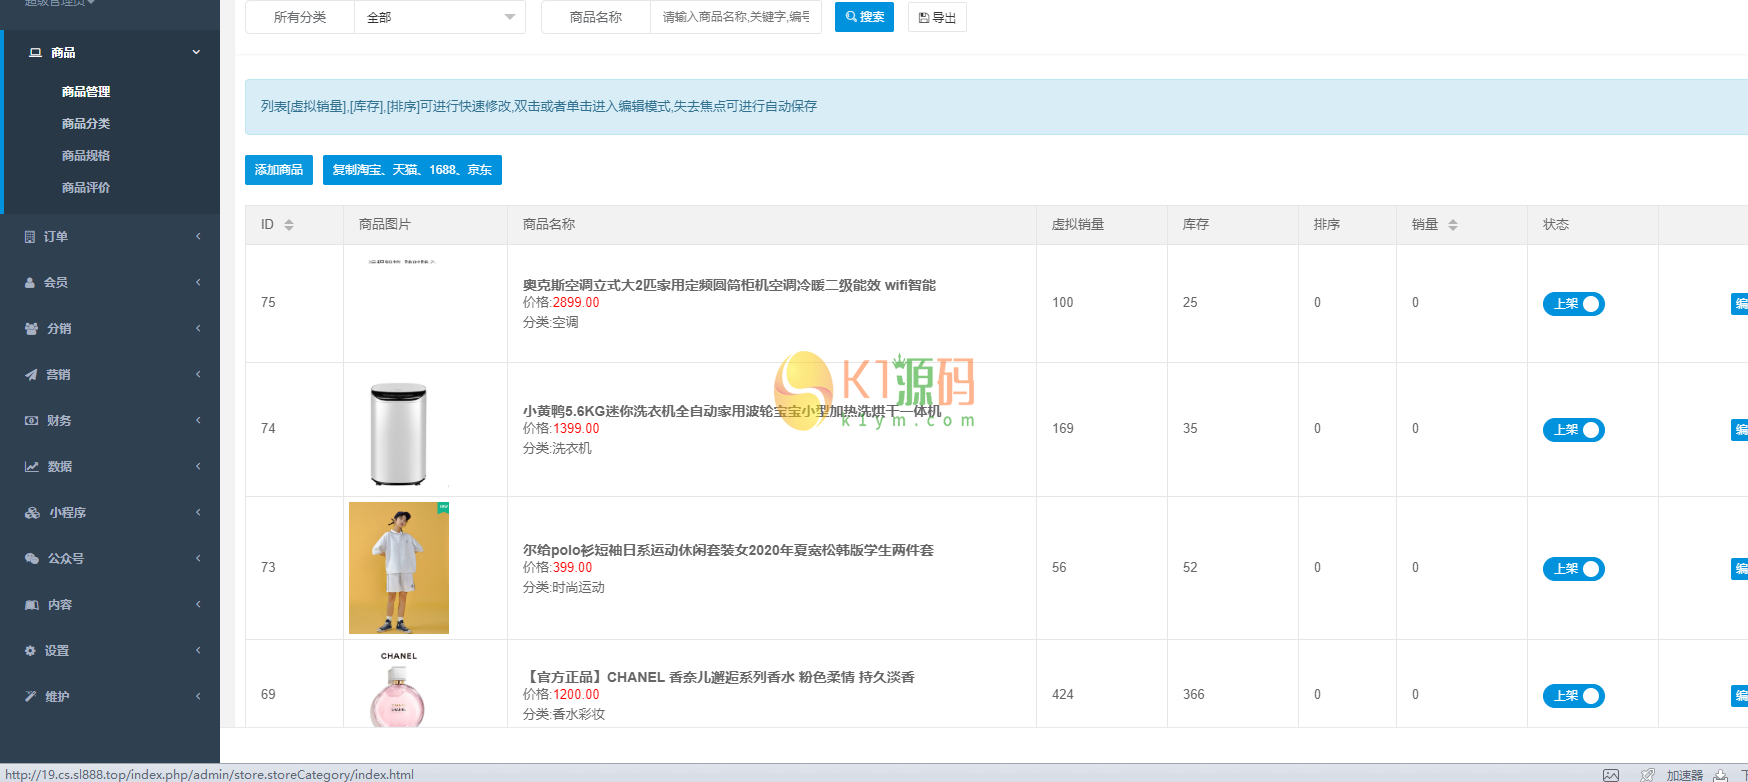Screen dimensions: 1748x782
Task: Toggle the 上架 switch for product 73
Action: click(1574, 569)
